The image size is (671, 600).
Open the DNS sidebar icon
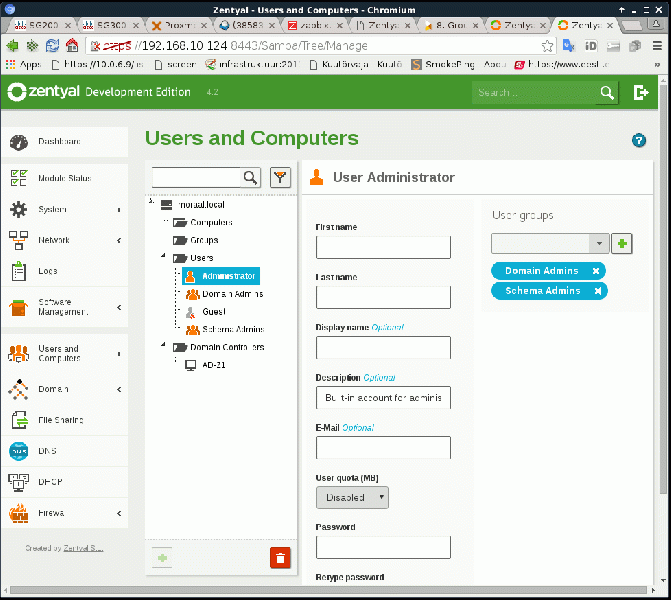pos(18,451)
